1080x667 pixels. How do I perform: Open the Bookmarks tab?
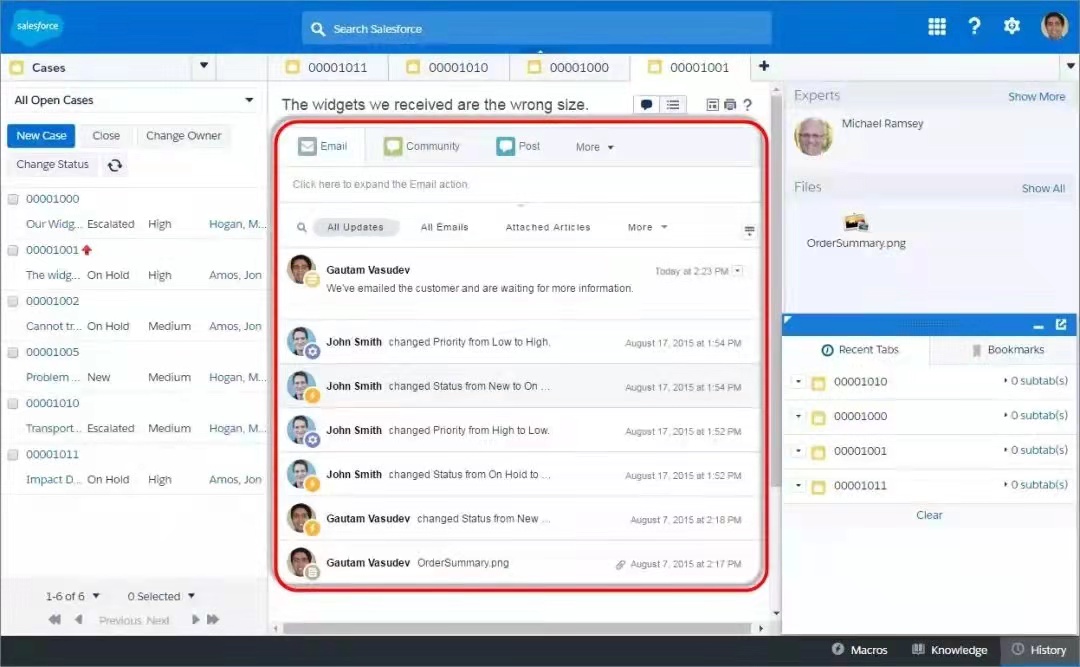[x=1008, y=350]
